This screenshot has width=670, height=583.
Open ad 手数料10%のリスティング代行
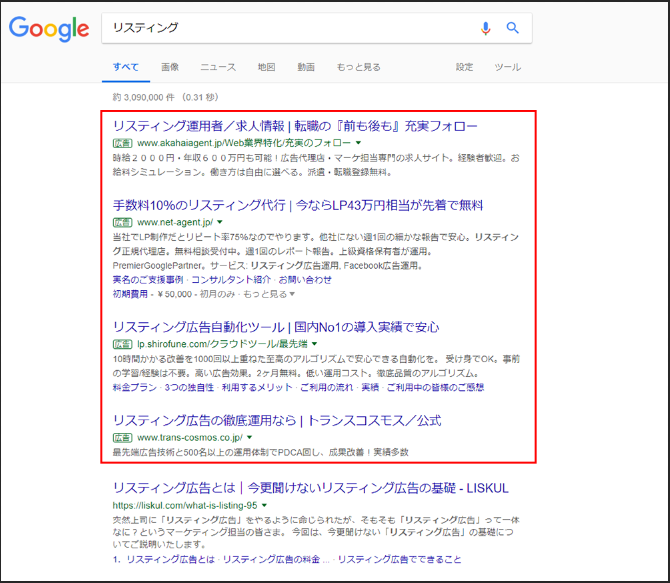(x=298, y=206)
